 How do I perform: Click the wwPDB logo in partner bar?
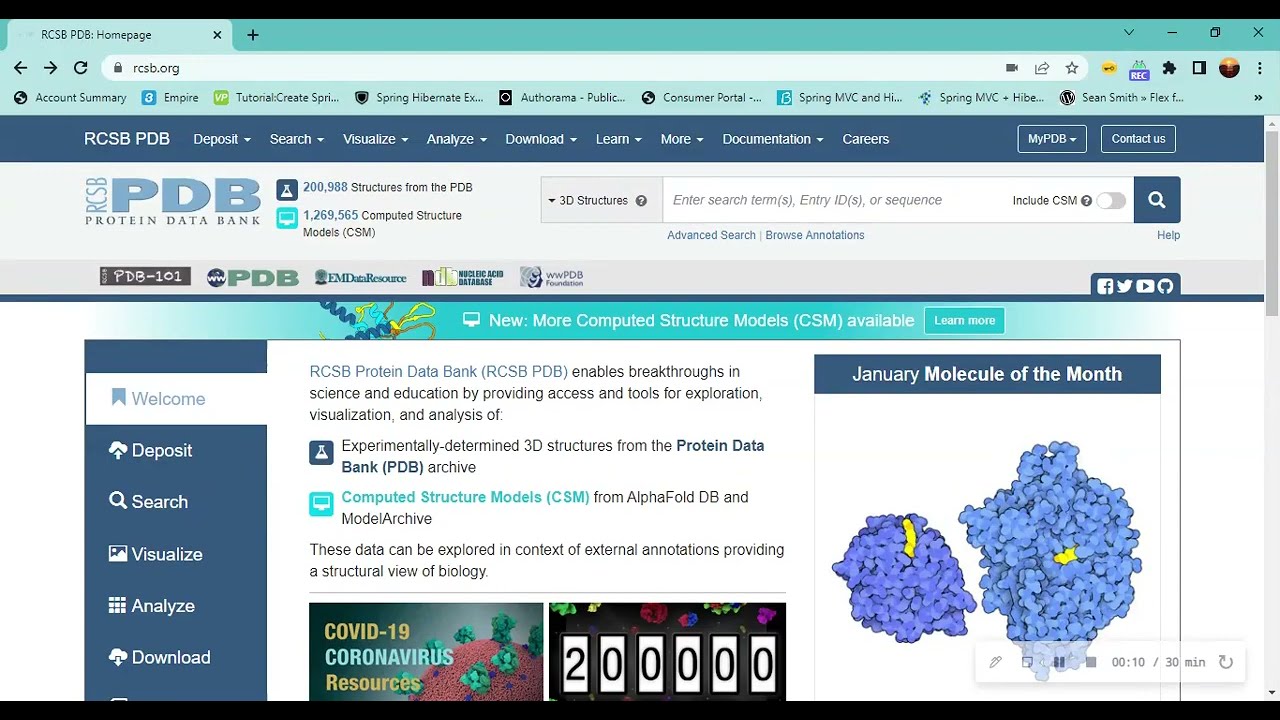(x=252, y=277)
